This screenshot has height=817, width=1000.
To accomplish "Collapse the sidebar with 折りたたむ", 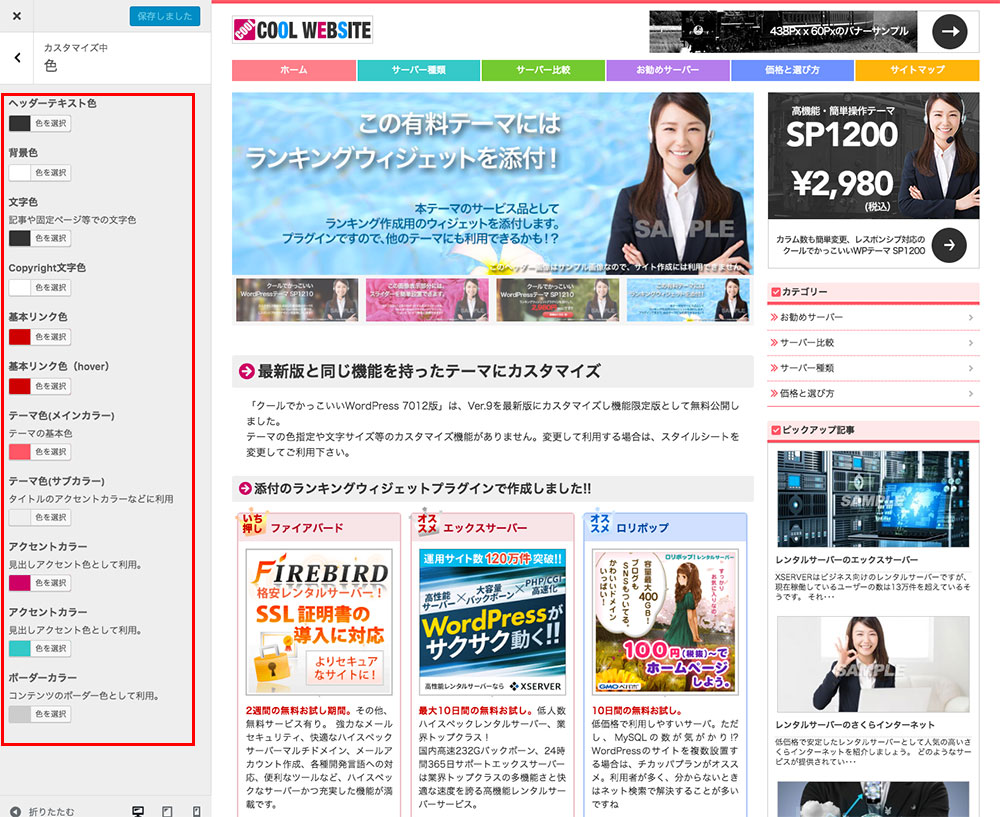I will (x=42, y=811).
